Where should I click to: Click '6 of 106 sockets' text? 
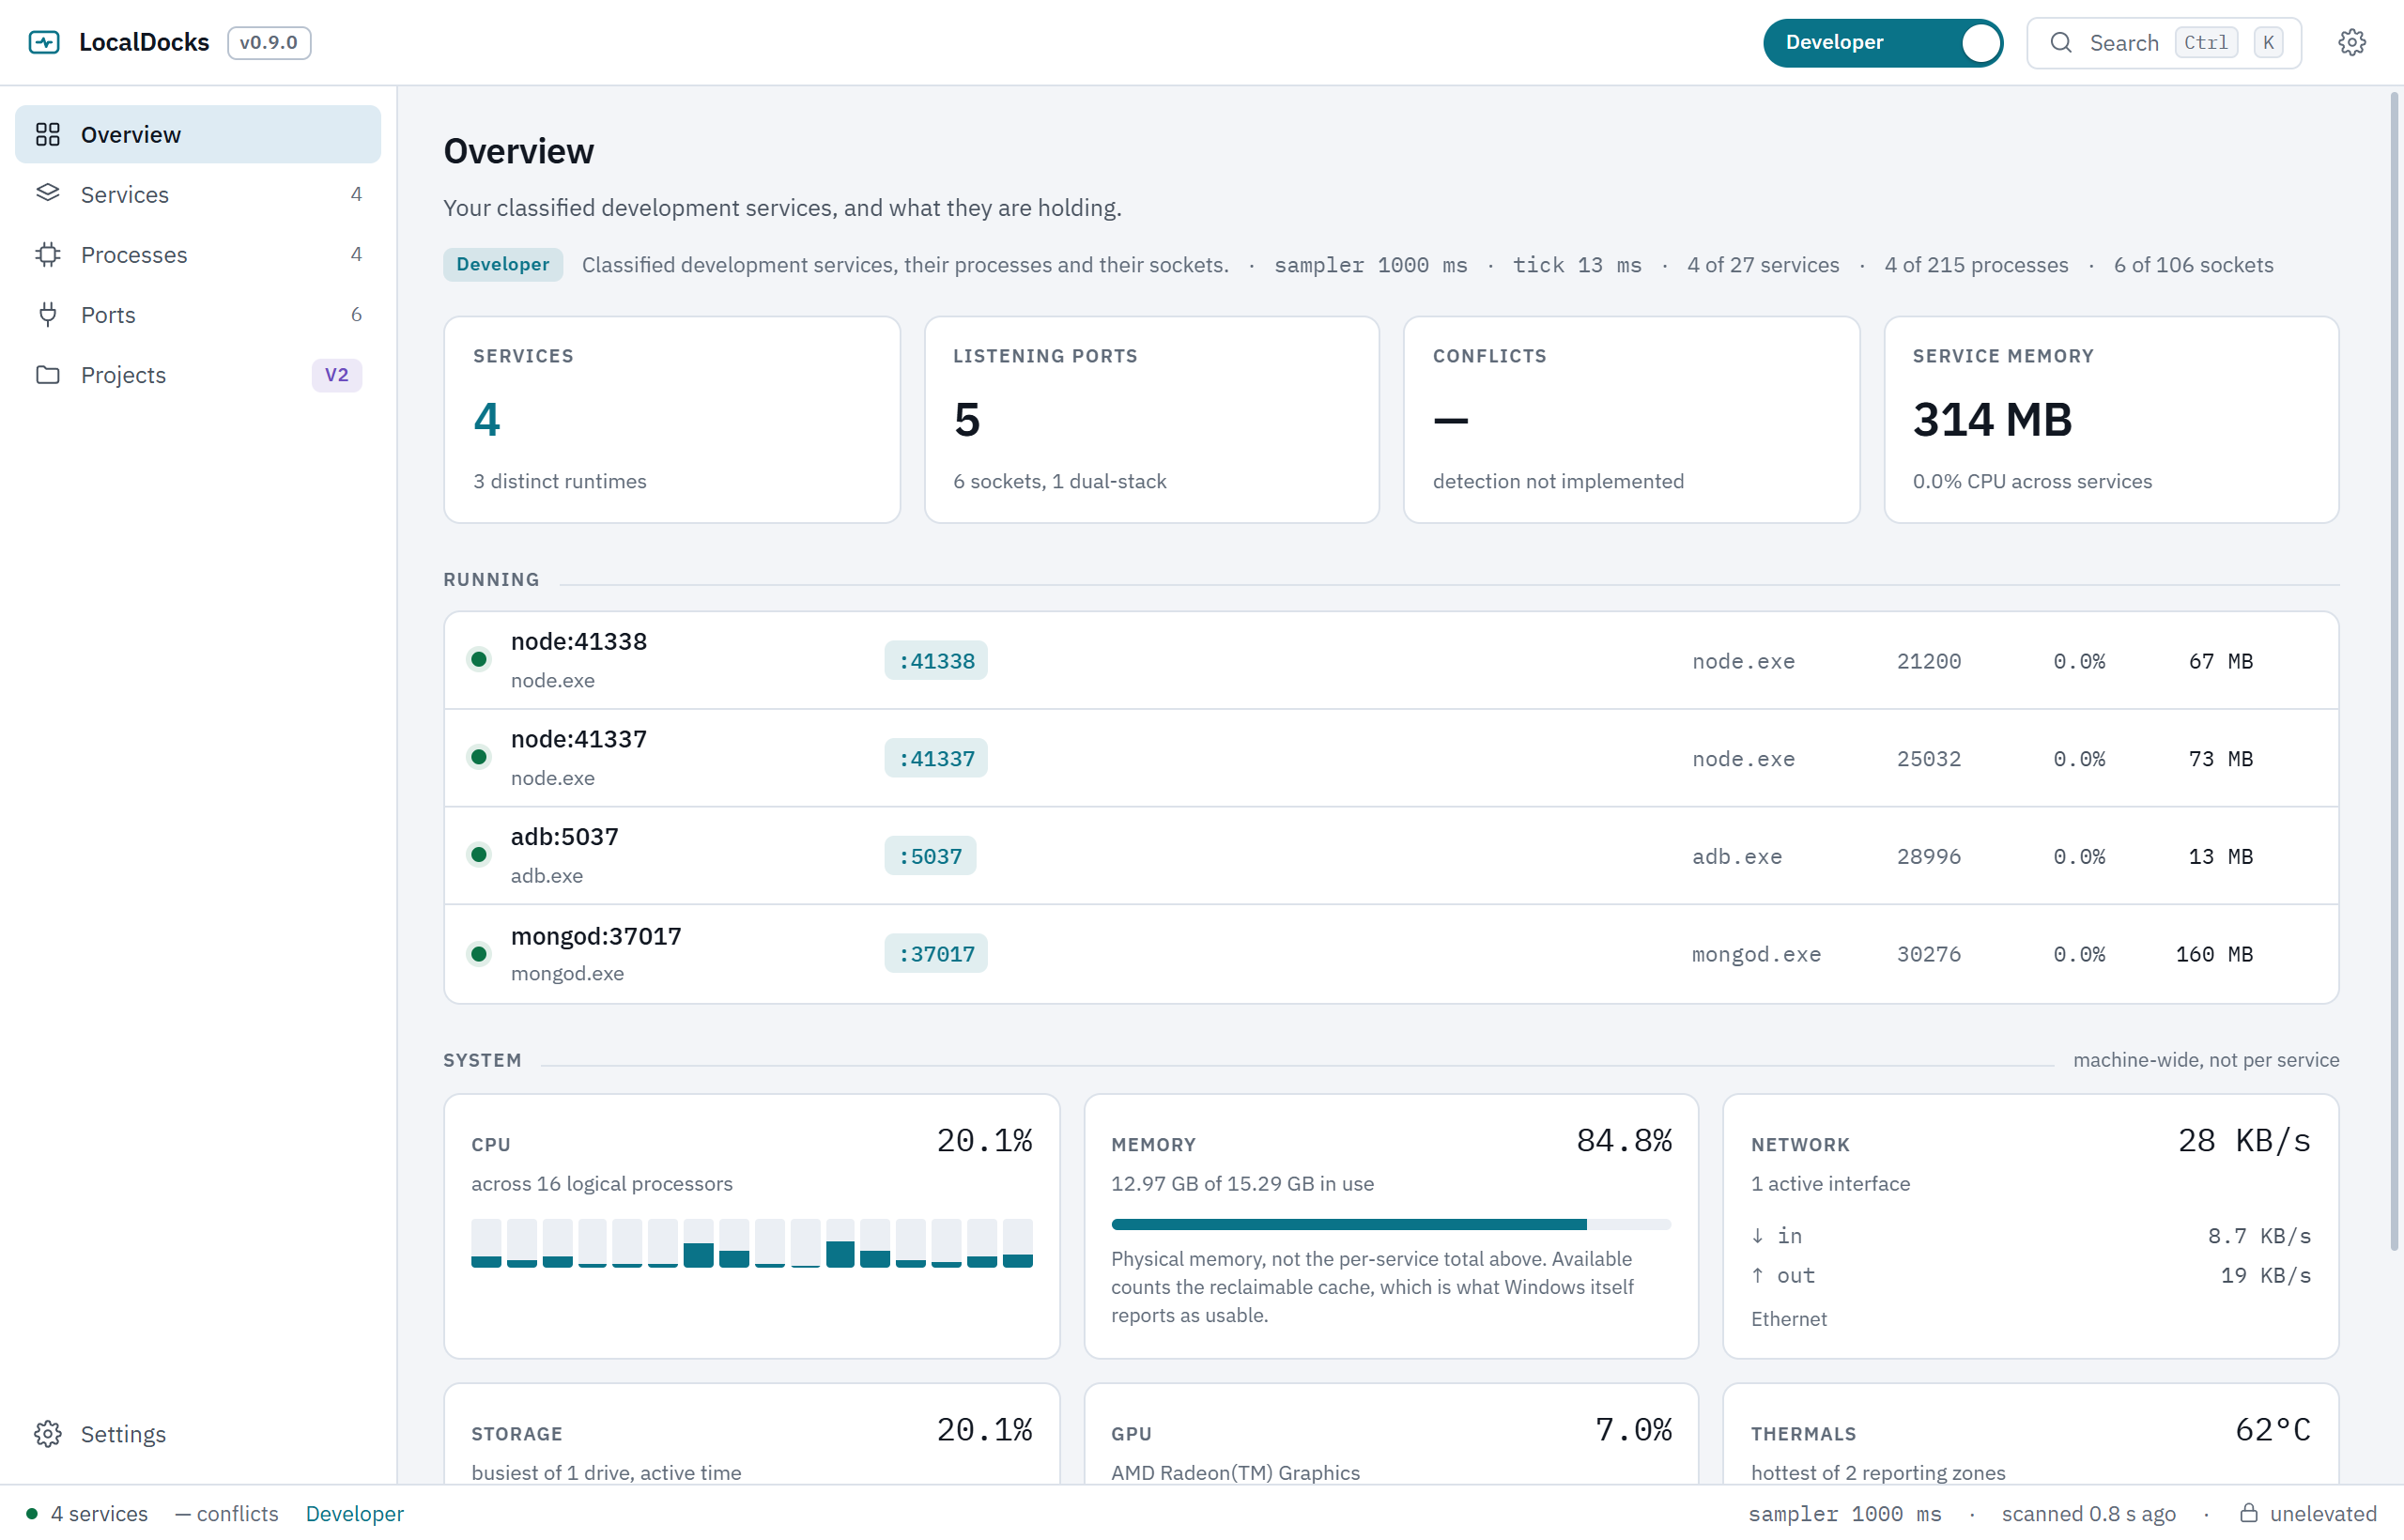[2193, 264]
